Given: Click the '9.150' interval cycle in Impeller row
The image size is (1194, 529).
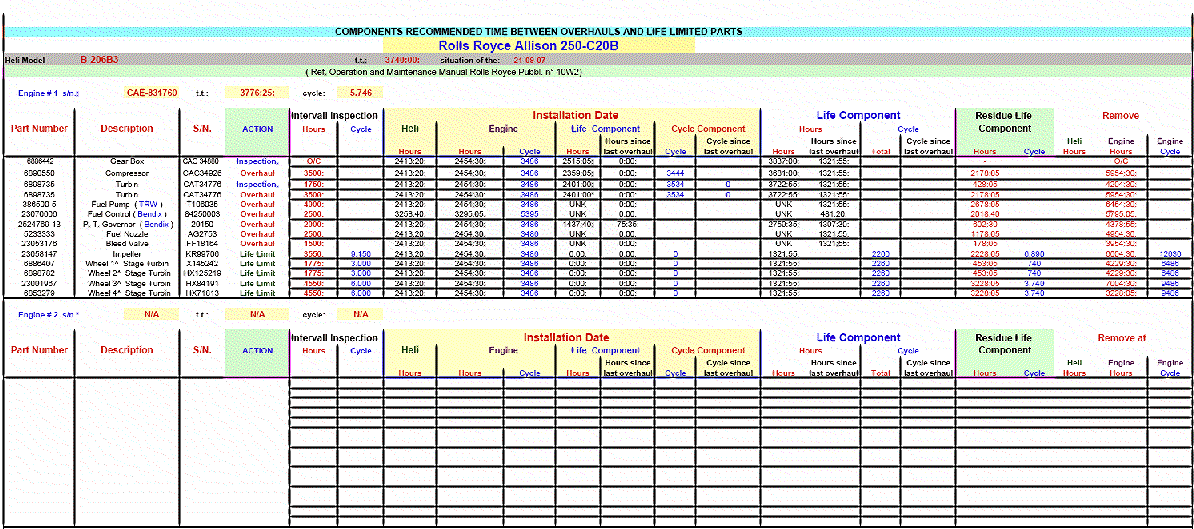Looking at the screenshot, I should pyautogui.click(x=360, y=251).
